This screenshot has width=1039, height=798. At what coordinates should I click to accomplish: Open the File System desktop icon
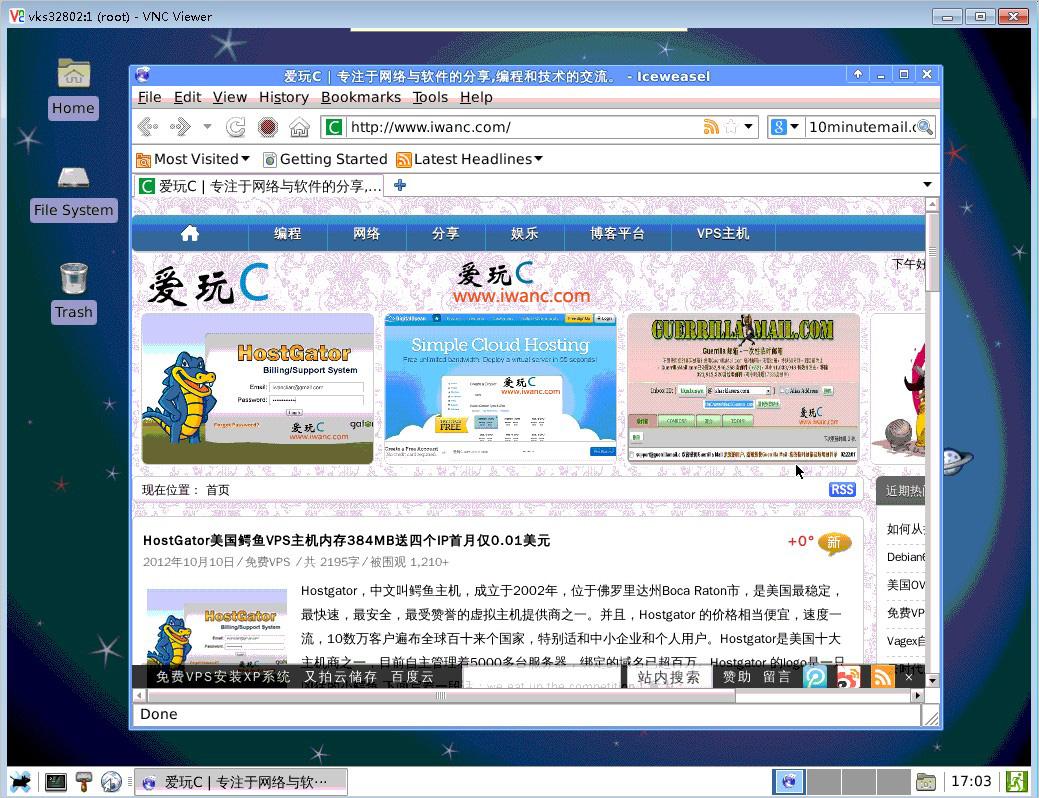74,192
